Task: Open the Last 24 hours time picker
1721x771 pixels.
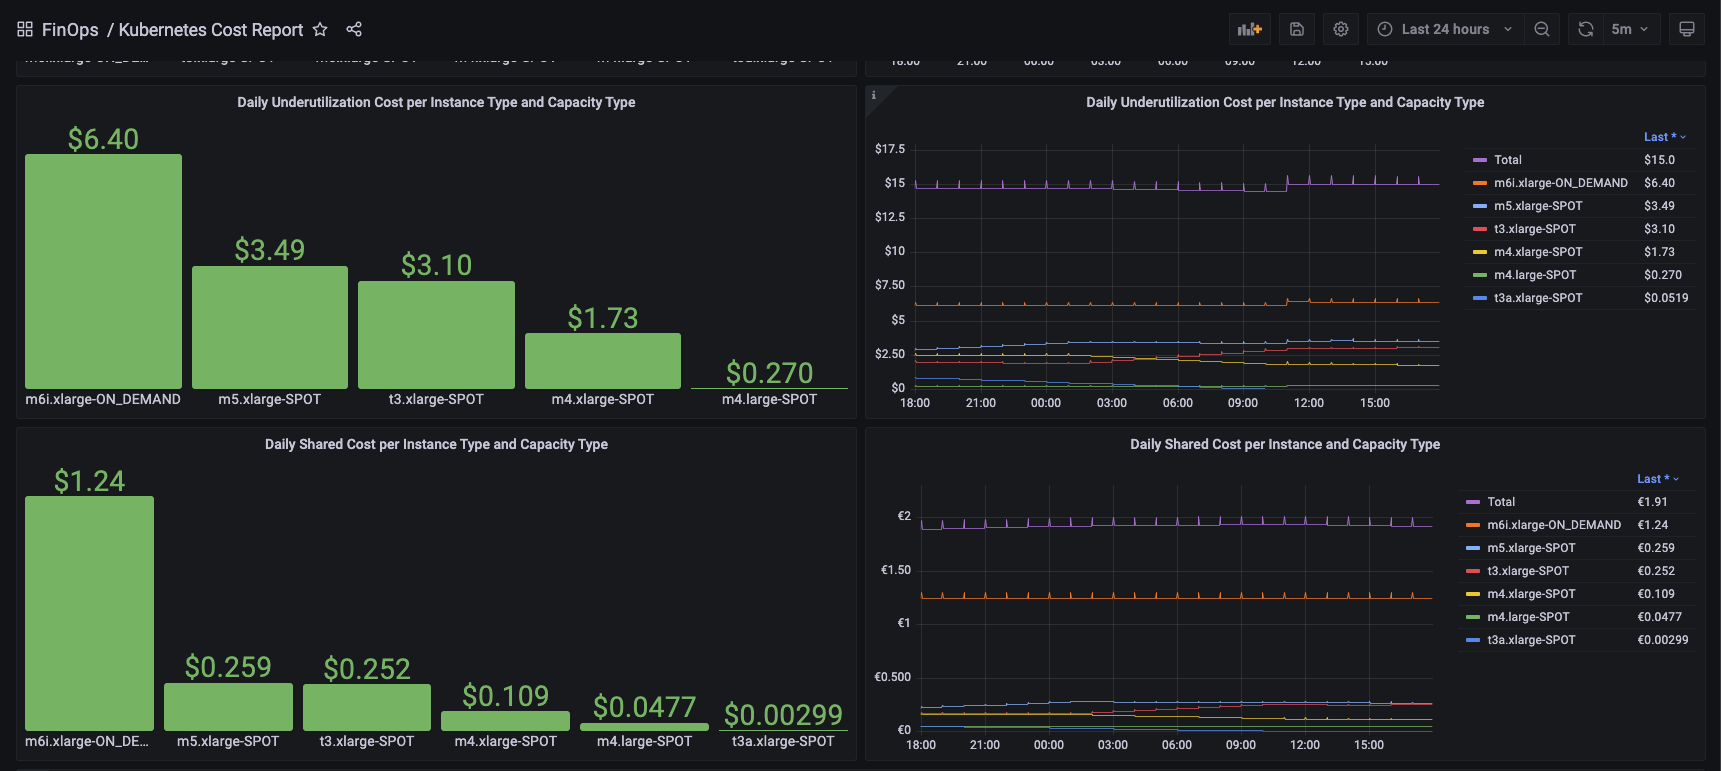Action: click(1446, 29)
